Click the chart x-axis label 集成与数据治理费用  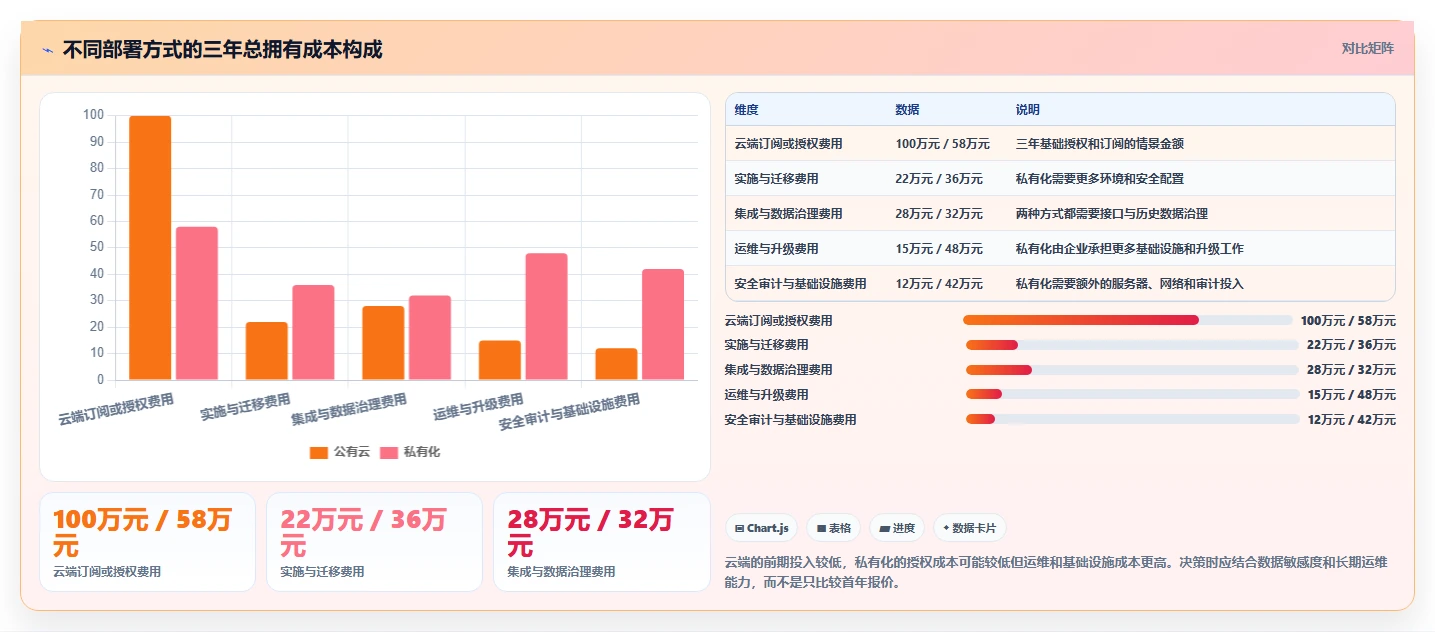tap(349, 409)
